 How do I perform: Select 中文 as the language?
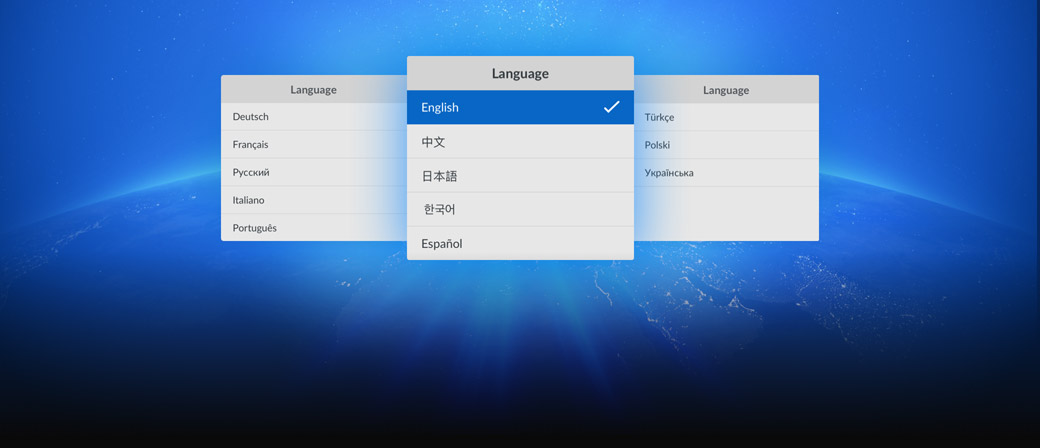click(x=433, y=142)
